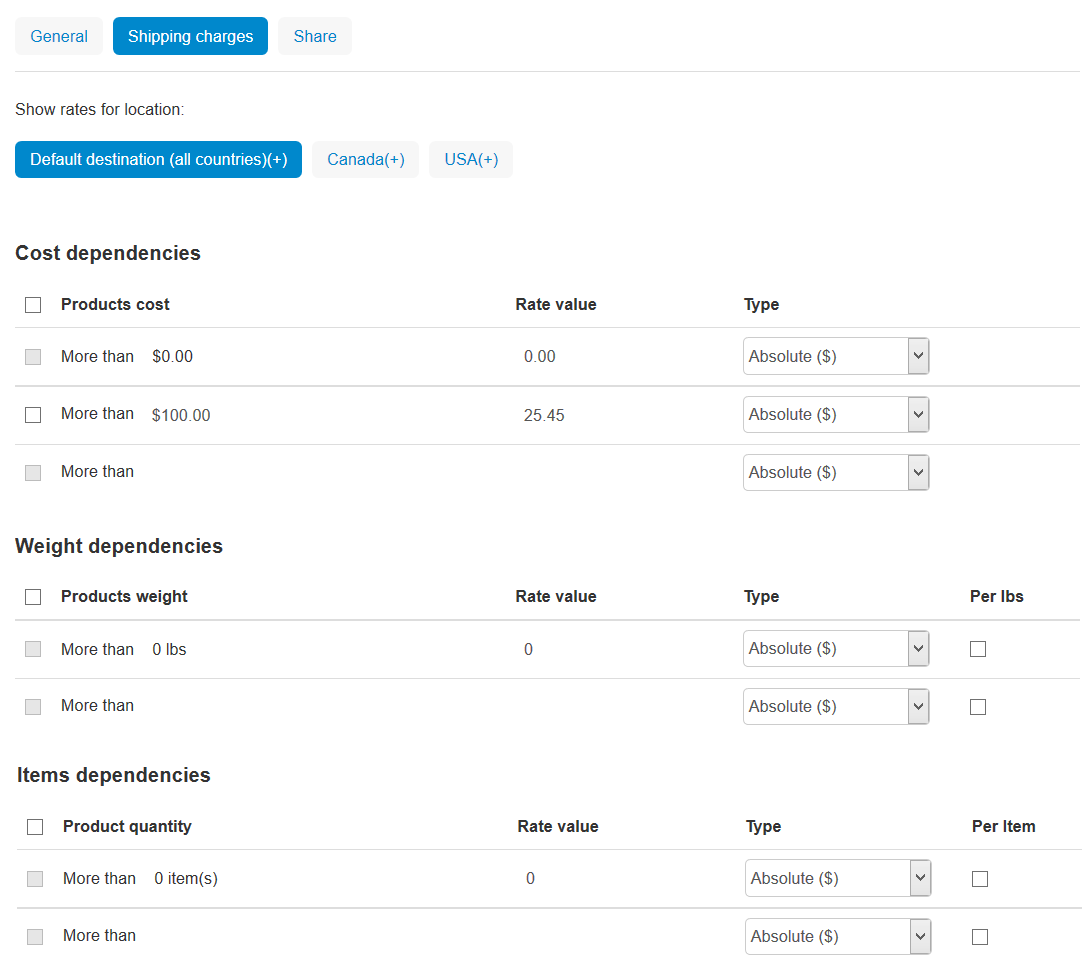Click the Product quantity column header

127,826
